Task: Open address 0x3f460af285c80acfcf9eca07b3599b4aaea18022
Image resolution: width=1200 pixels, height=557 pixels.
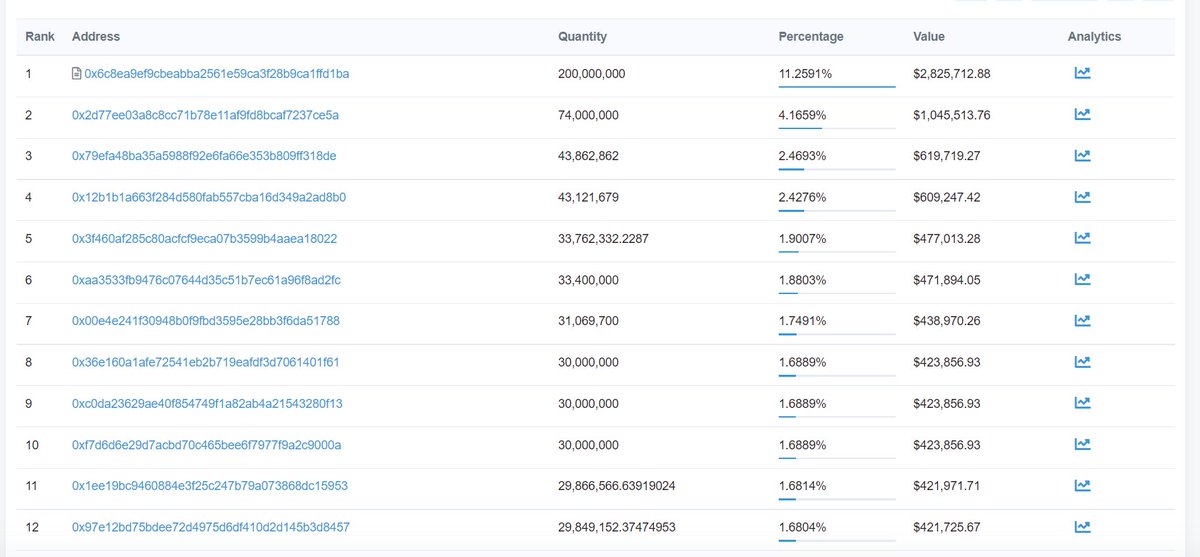Action: click(204, 239)
